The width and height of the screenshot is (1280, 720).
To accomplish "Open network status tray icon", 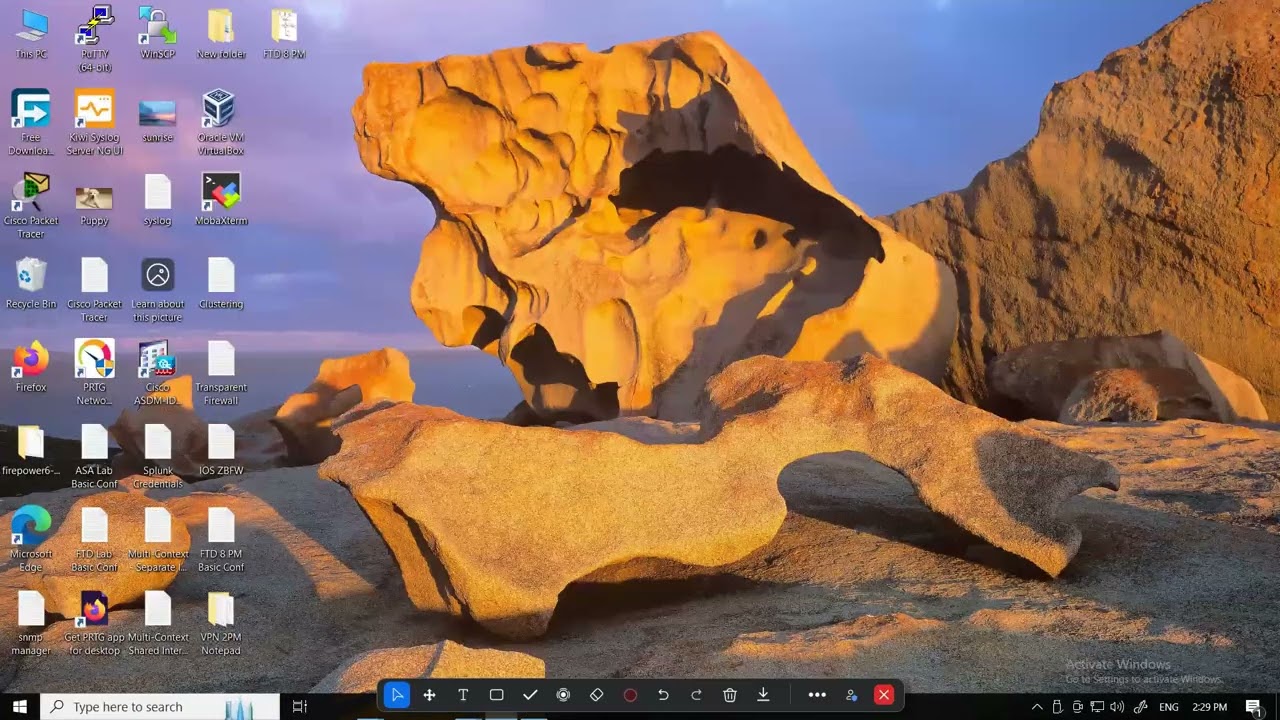I will click(x=1097, y=707).
